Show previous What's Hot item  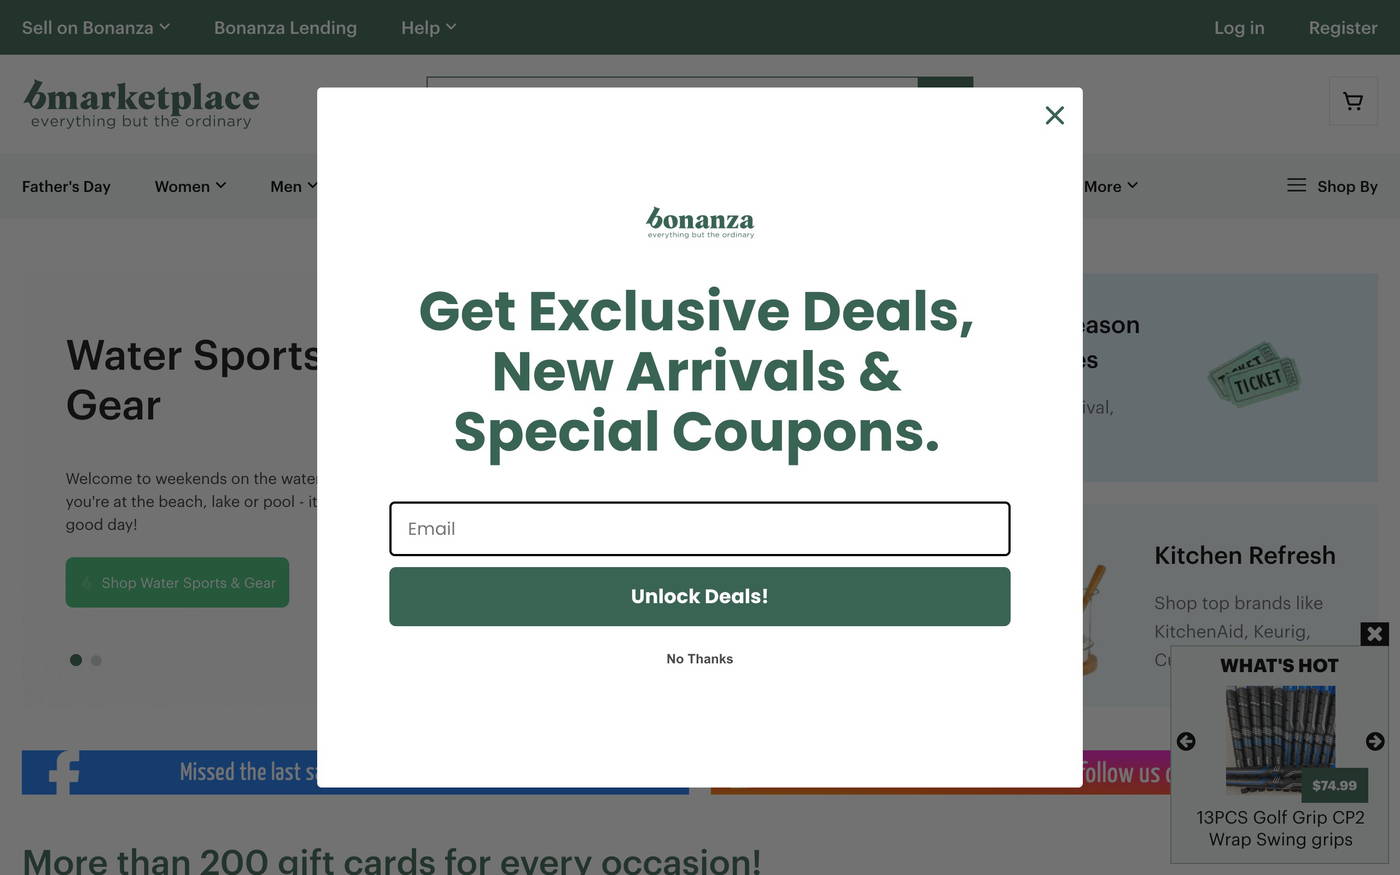(1186, 741)
